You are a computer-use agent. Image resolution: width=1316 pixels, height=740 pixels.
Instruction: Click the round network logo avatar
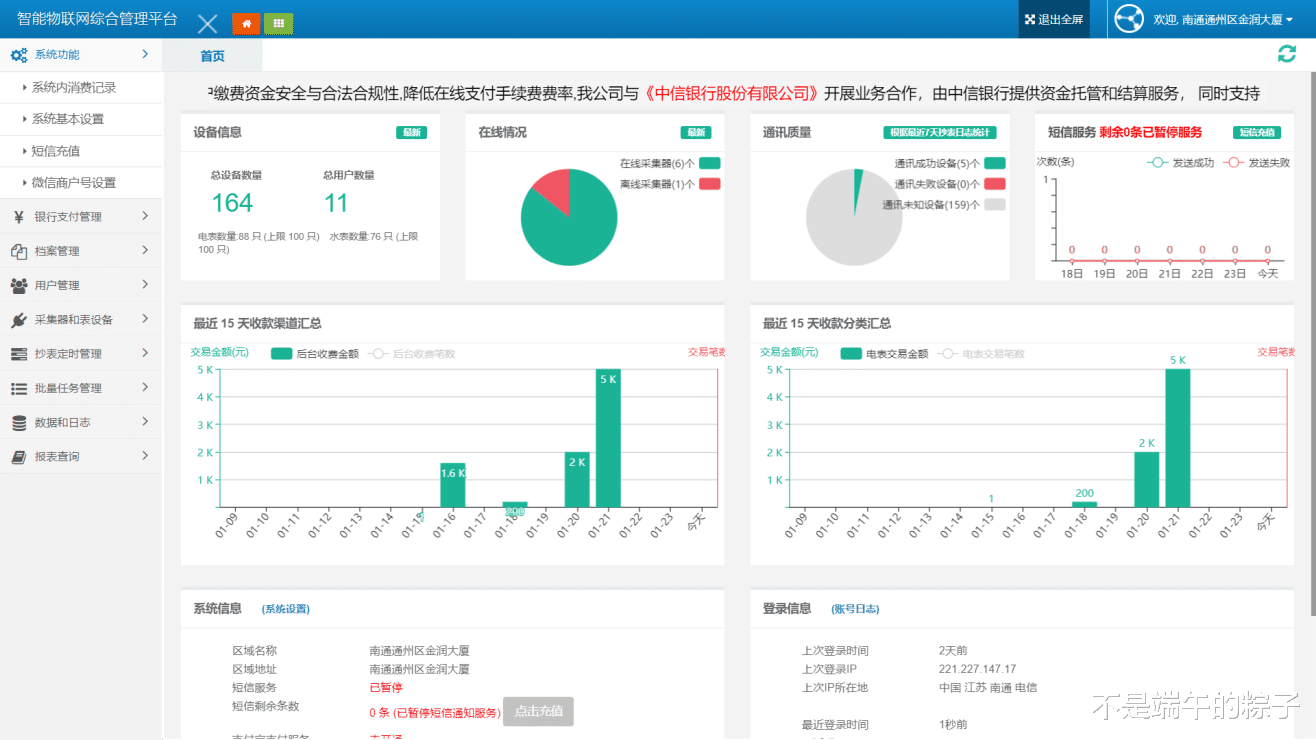click(x=1128, y=19)
